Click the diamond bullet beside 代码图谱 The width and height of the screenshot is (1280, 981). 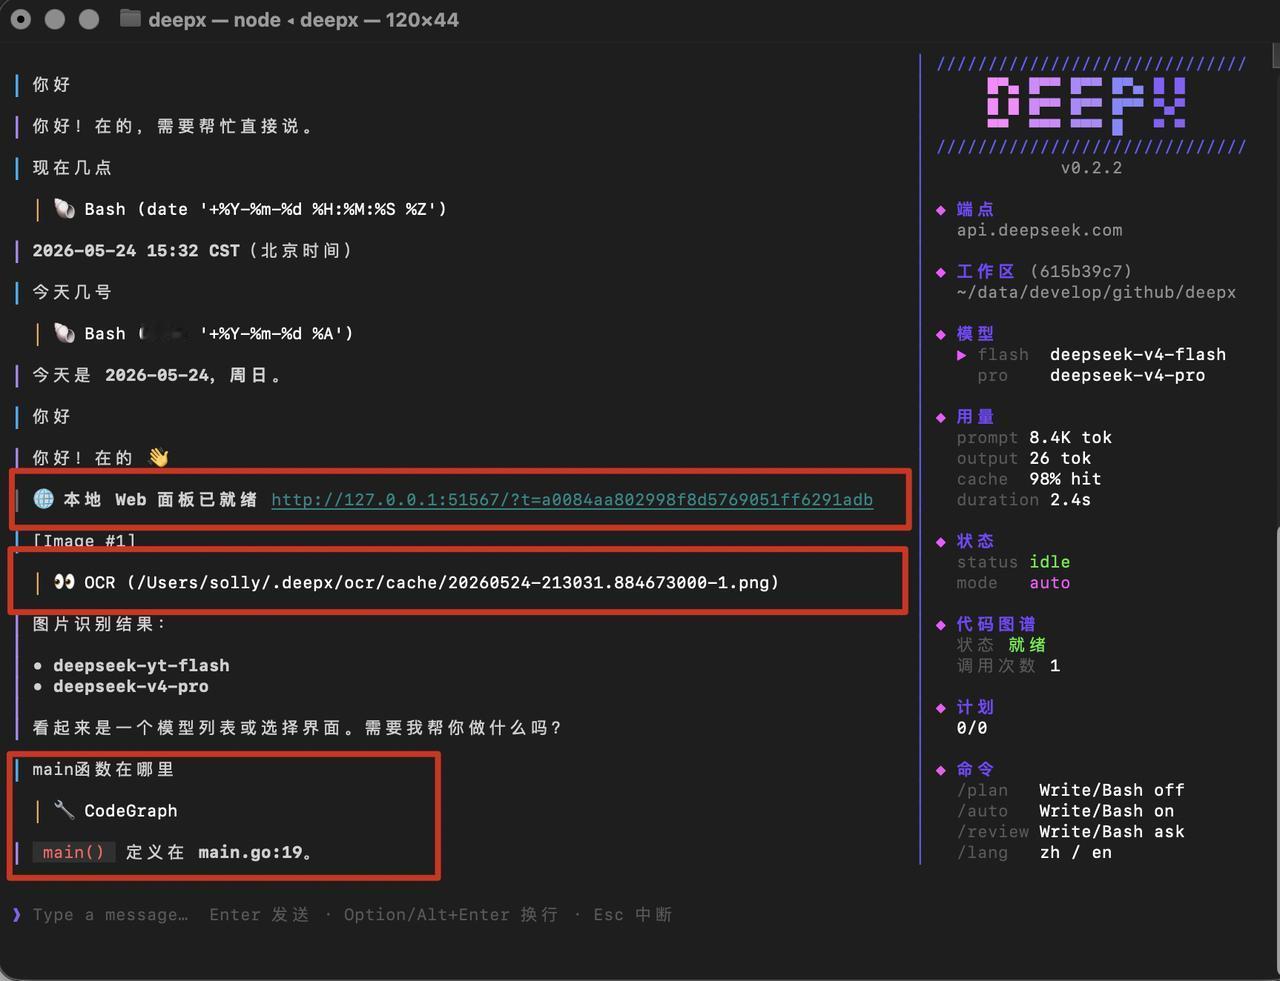coord(941,624)
